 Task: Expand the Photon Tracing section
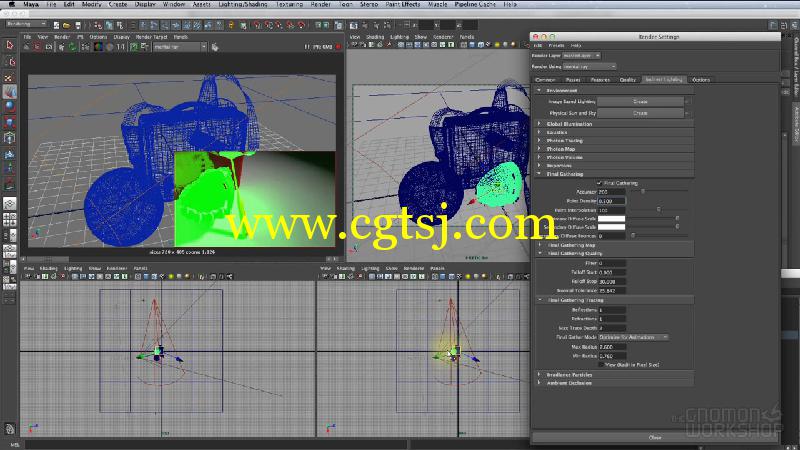point(539,140)
